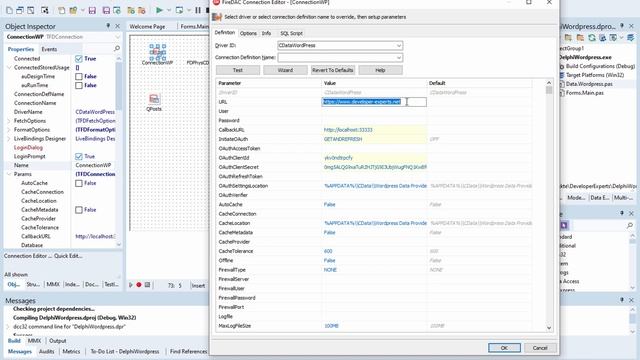Run the project with the green play icon
The height and width of the screenshot is (360, 640).
point(160,10)
